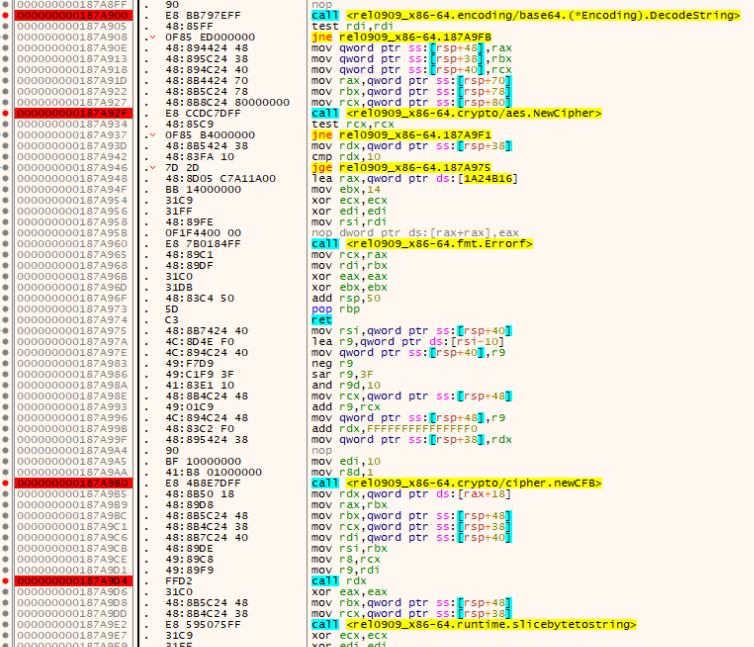Set breakpoint dot at address 187A960
Viewport: 754px width, 647px height.
pyautogui.click(x=5, y=244)
